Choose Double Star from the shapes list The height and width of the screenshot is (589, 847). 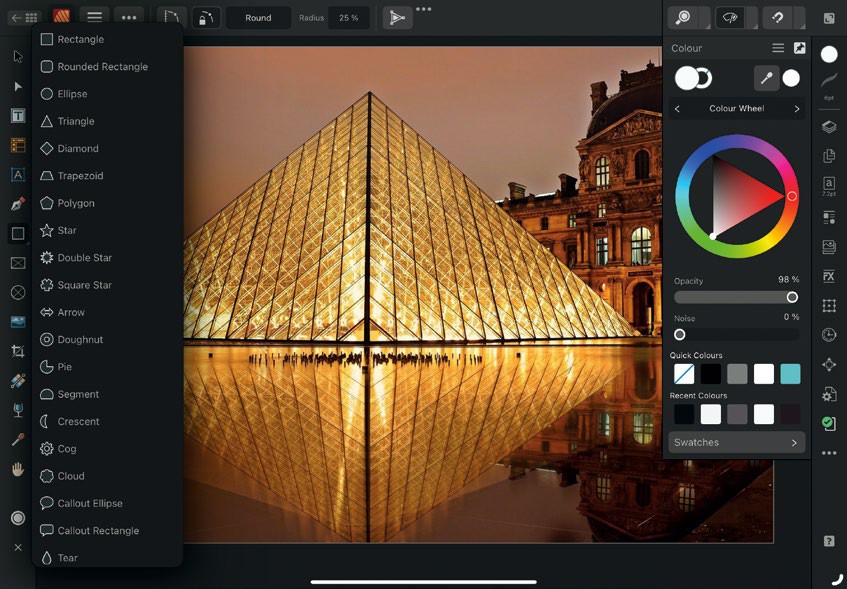[x=84, y=258]
